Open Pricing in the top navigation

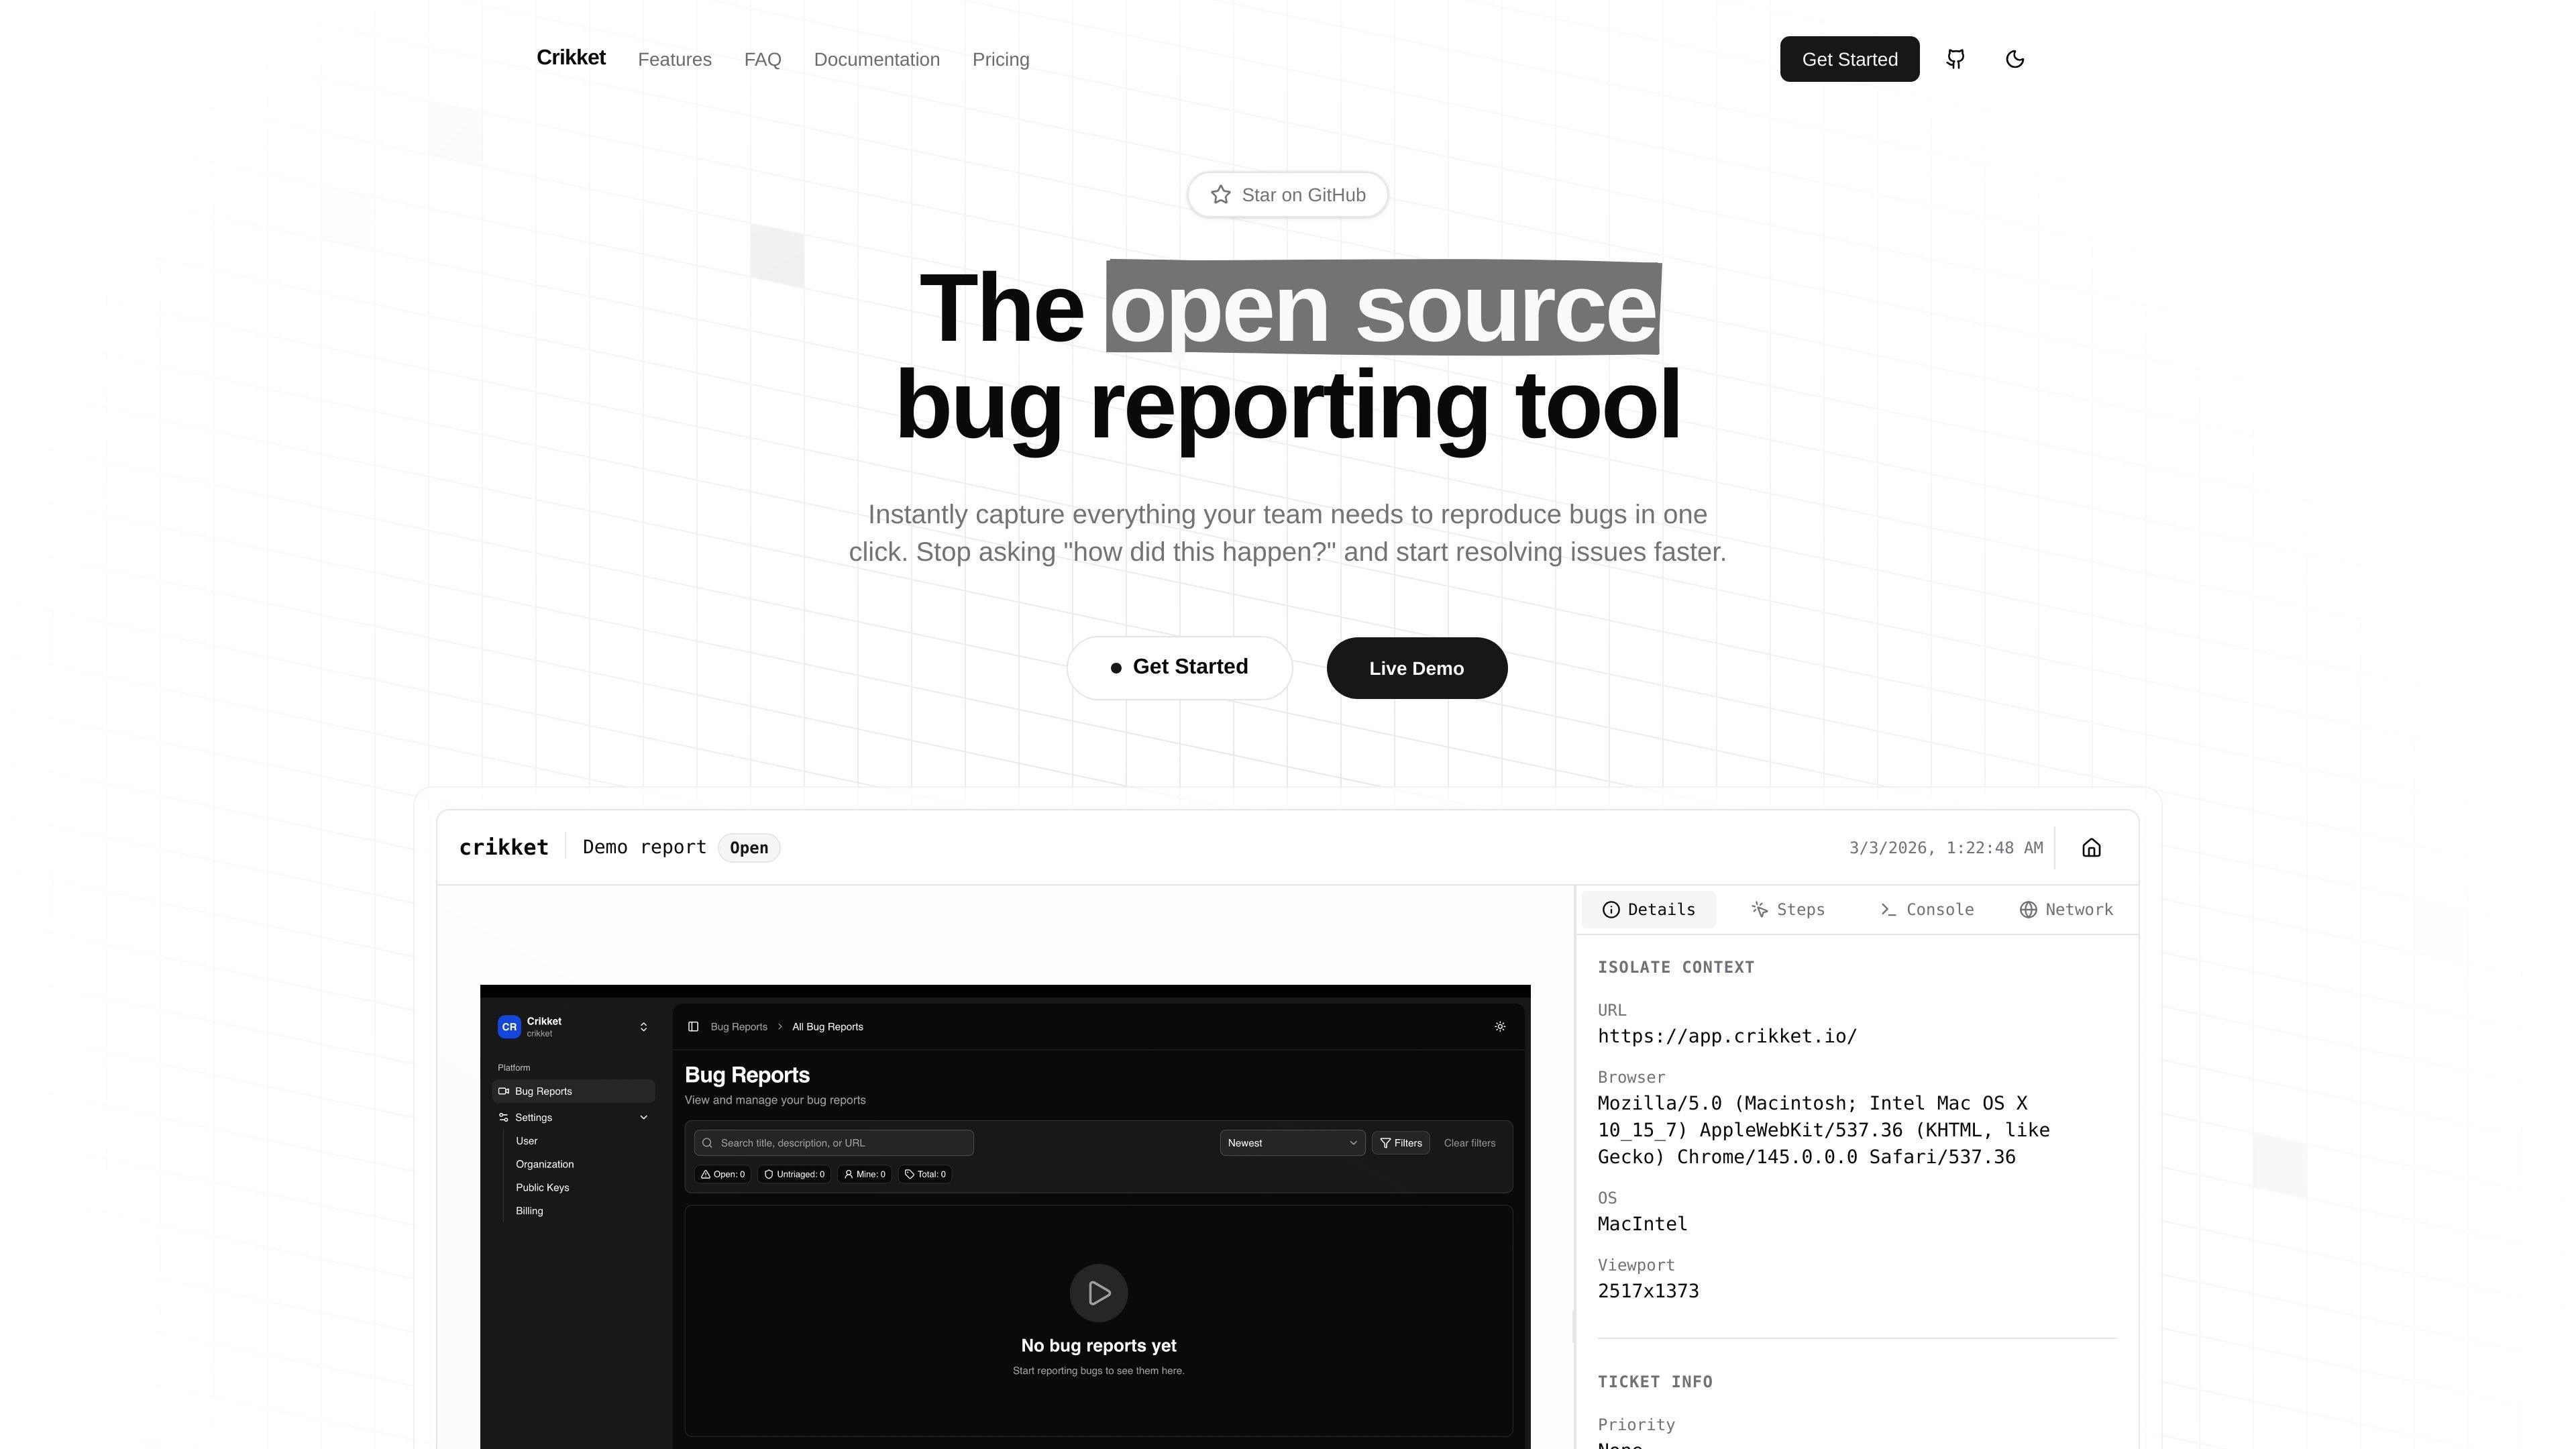point(1000,60)
